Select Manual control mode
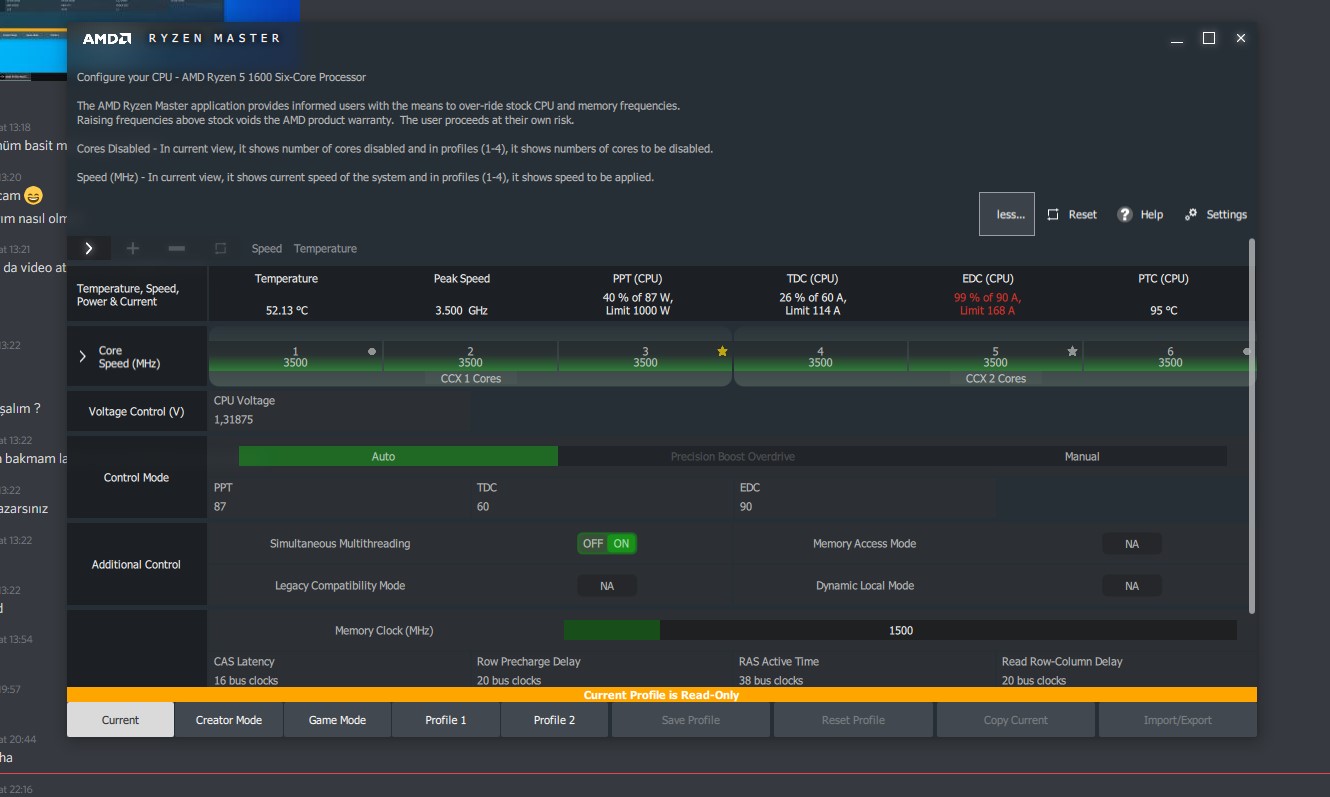 [1082, 456]
